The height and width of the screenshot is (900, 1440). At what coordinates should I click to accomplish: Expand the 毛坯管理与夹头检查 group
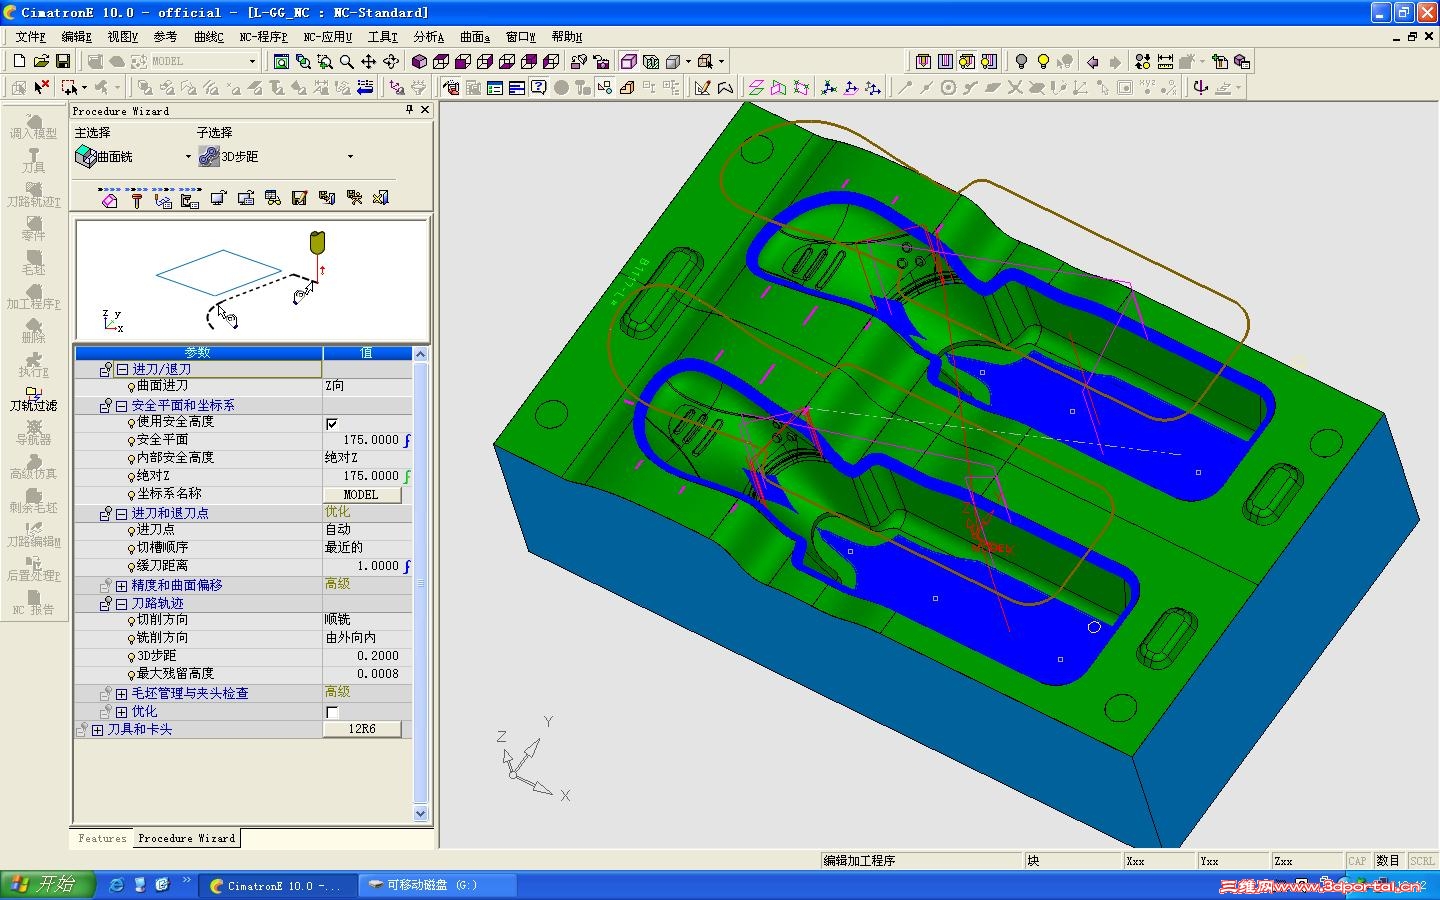click(x=122, y=694)
